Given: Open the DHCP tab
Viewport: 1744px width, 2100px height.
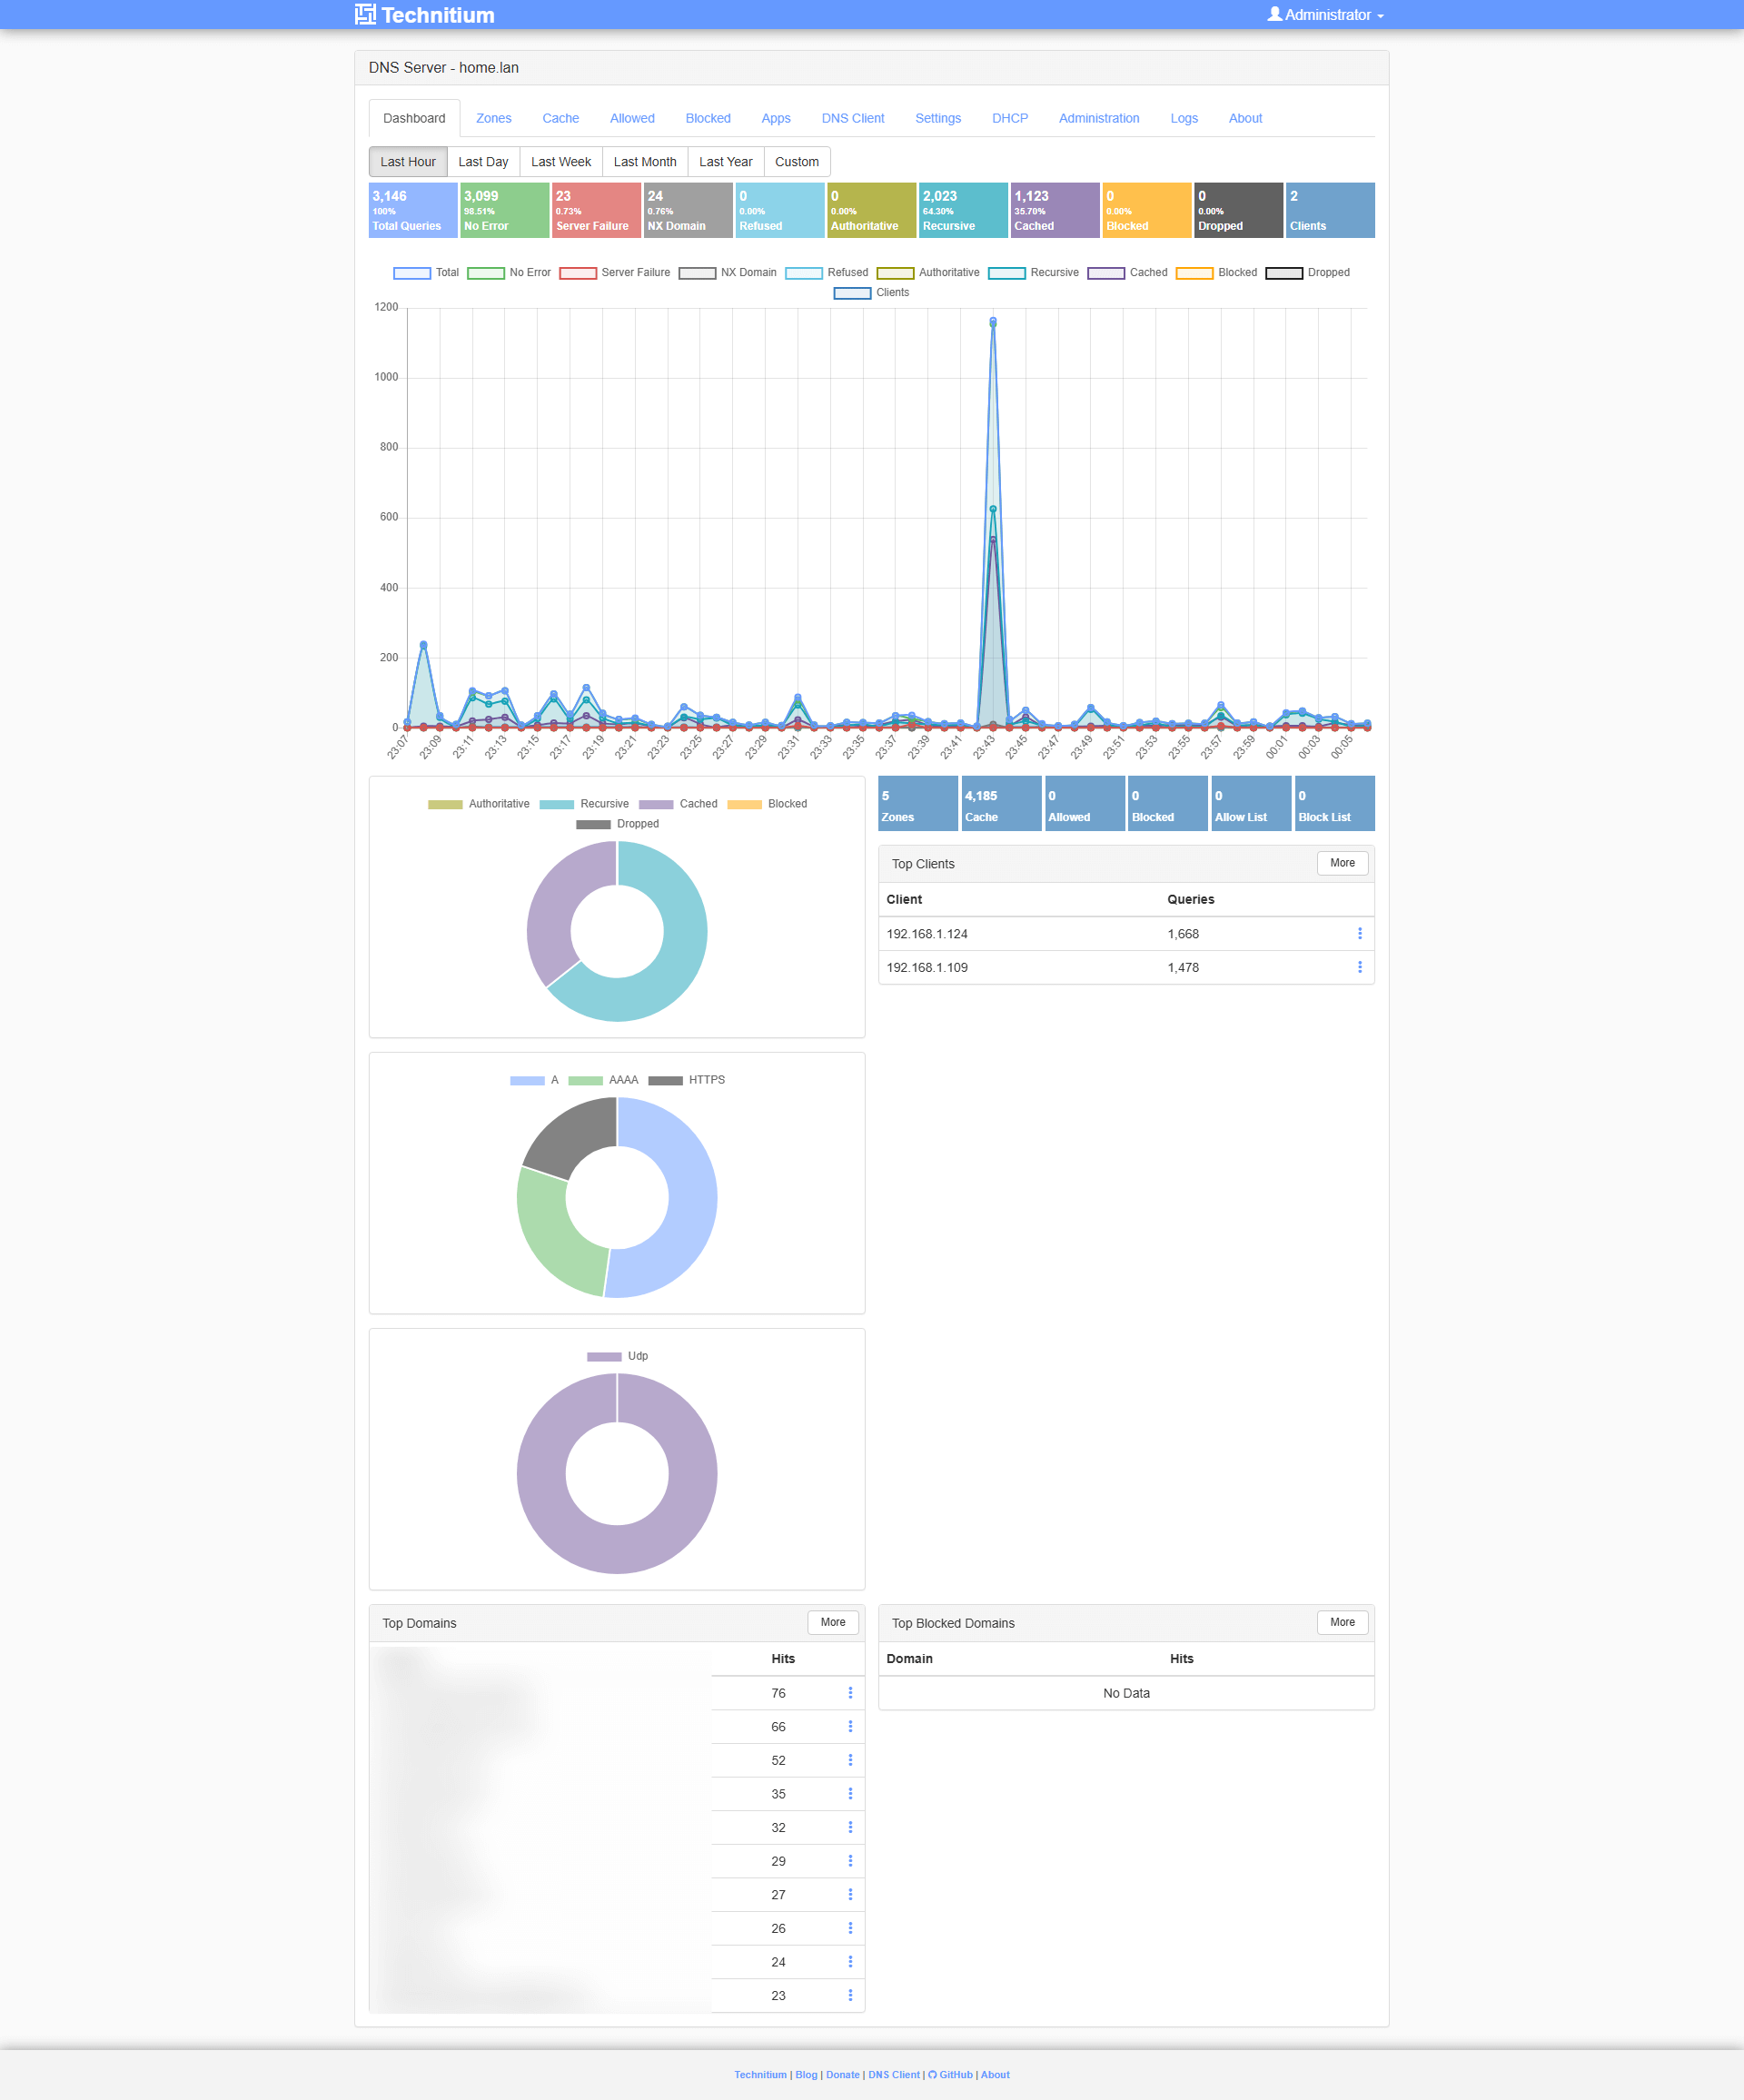Looking at the screenshot, I should point(1010,118).
